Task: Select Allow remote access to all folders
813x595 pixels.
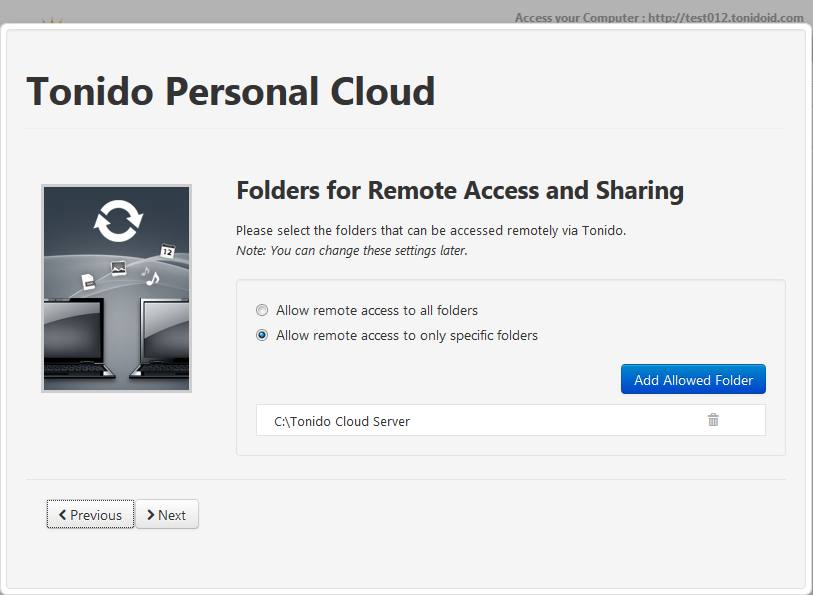Action: click(262, 310)
